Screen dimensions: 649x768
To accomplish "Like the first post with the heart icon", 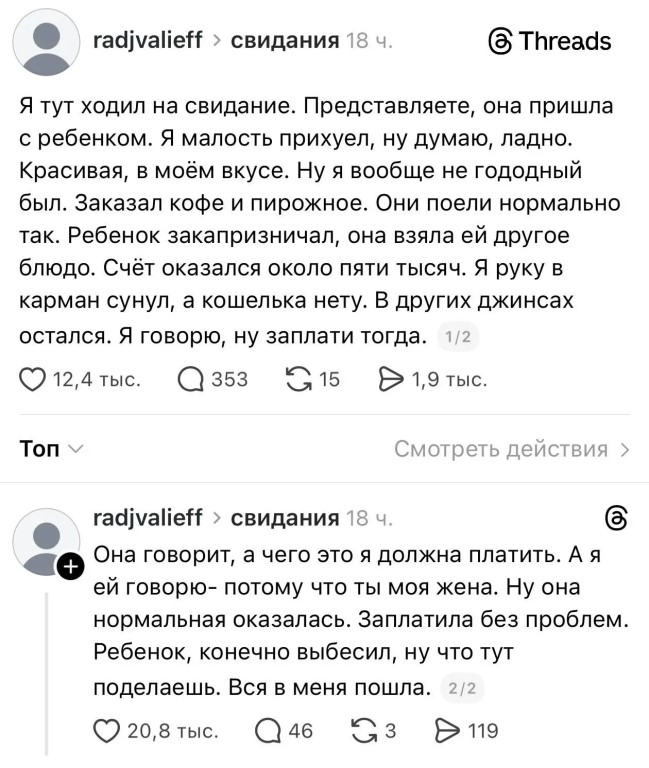I will [33, 379].
